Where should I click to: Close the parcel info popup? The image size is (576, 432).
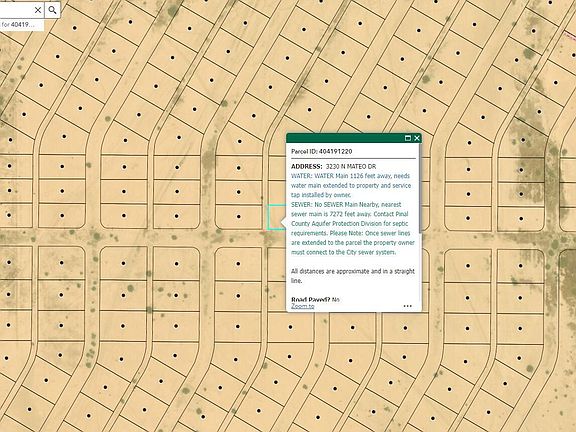pyautogui.click(x=417, y=138)
